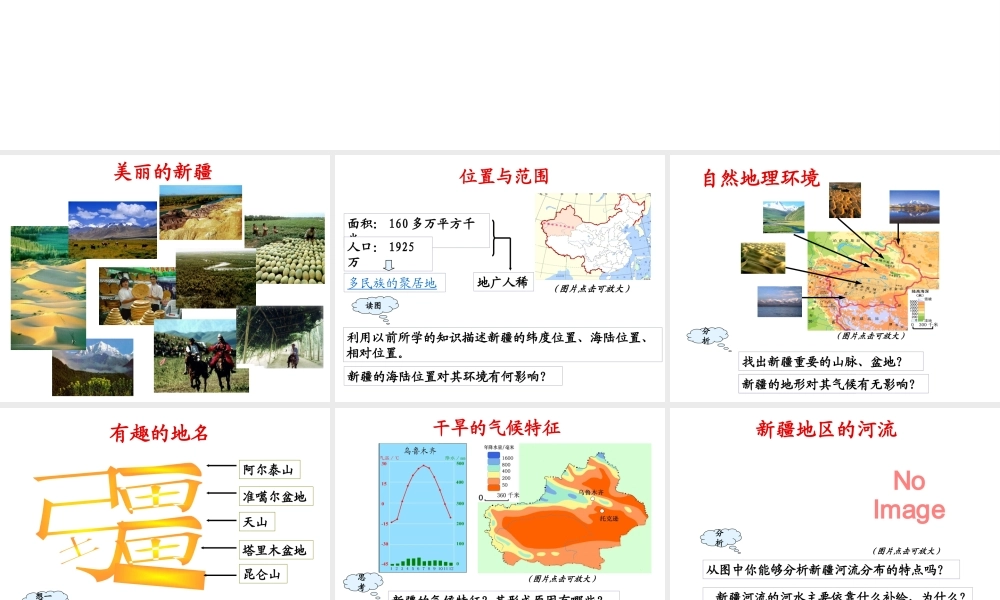The width and height of the screenshot is (1000, 600).
Task: Click (图片点击可放大) under the precipitation map
Action: 562,578
